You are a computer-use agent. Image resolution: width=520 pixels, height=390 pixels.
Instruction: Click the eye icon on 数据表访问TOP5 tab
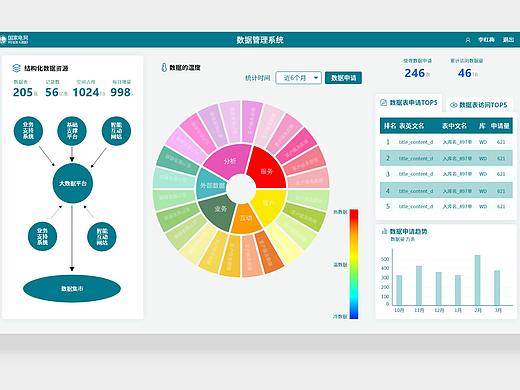(453, 105)
